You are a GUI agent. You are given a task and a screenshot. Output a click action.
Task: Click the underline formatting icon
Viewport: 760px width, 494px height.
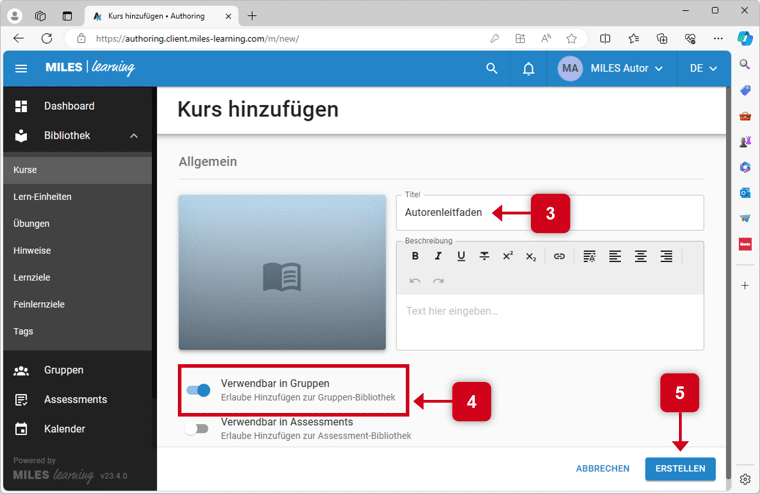coord(461,256)
